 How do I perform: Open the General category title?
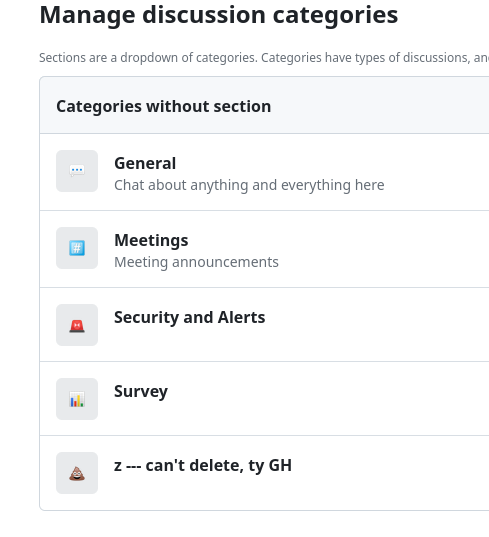tap(145, 163)
